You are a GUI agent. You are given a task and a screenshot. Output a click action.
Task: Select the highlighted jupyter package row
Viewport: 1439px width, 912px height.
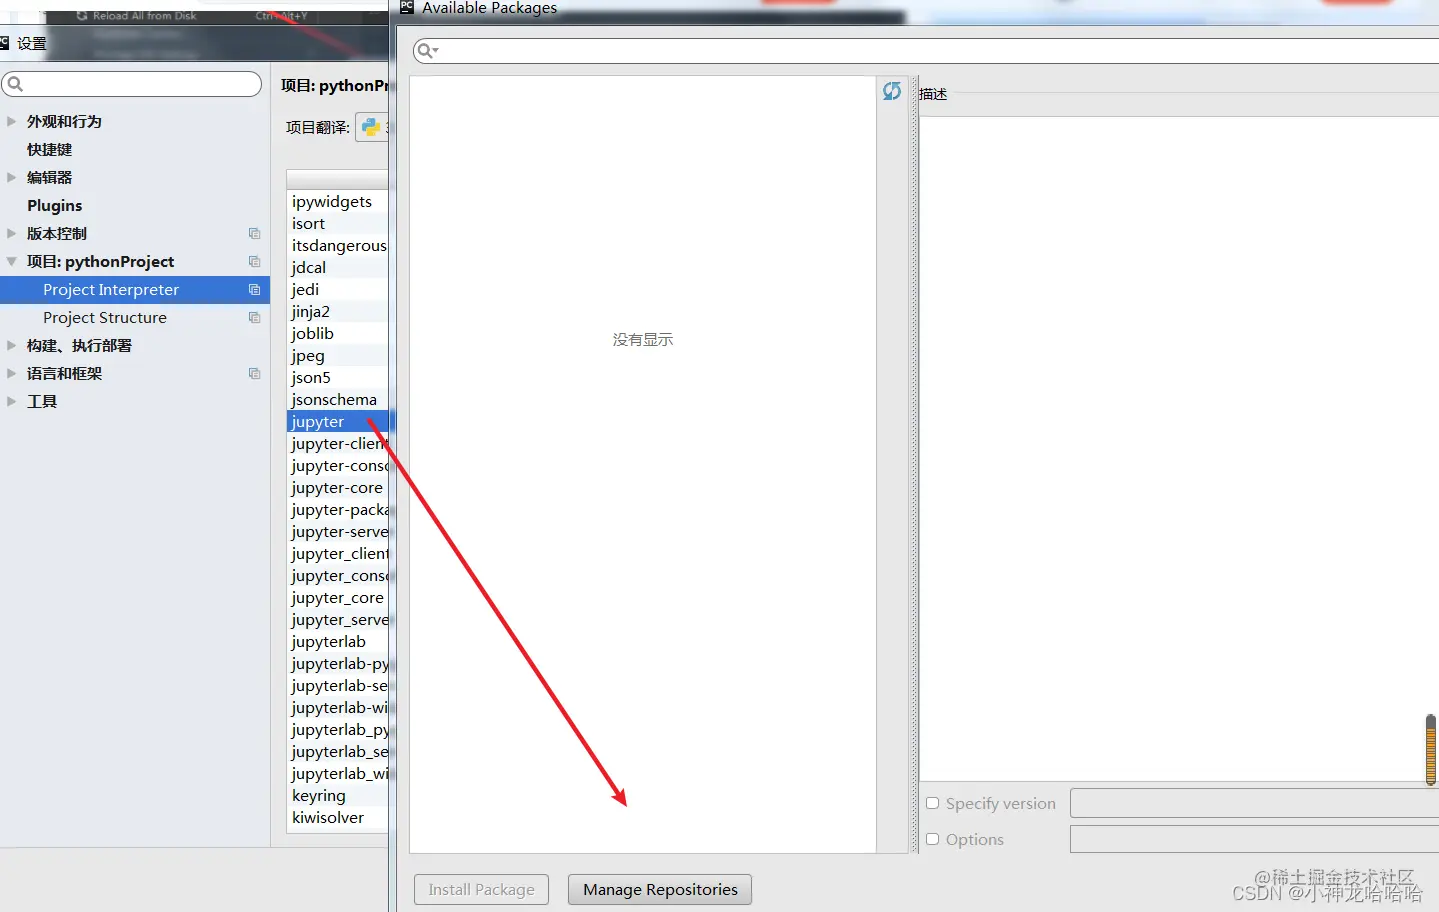[337, 421]
